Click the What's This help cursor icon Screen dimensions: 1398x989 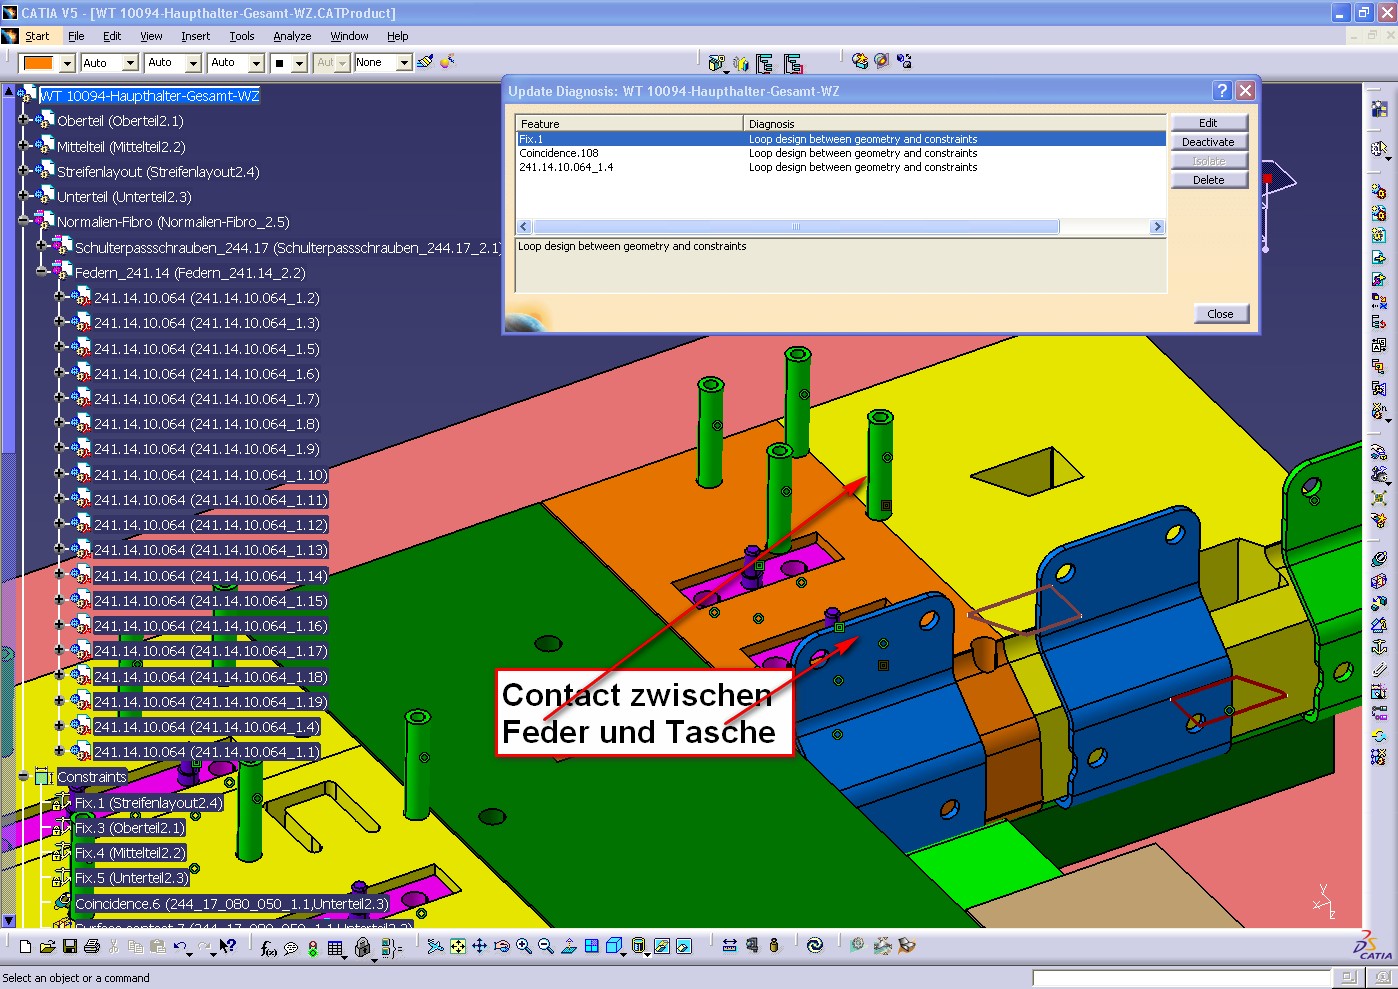click(228, 946)
